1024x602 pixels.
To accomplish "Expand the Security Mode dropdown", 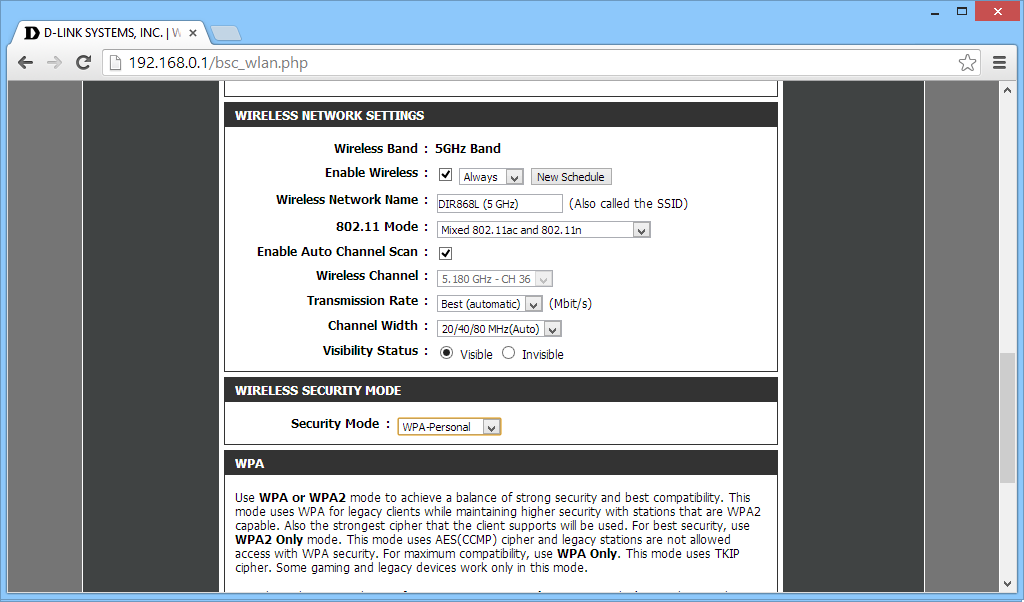I will tap(449, 427).
